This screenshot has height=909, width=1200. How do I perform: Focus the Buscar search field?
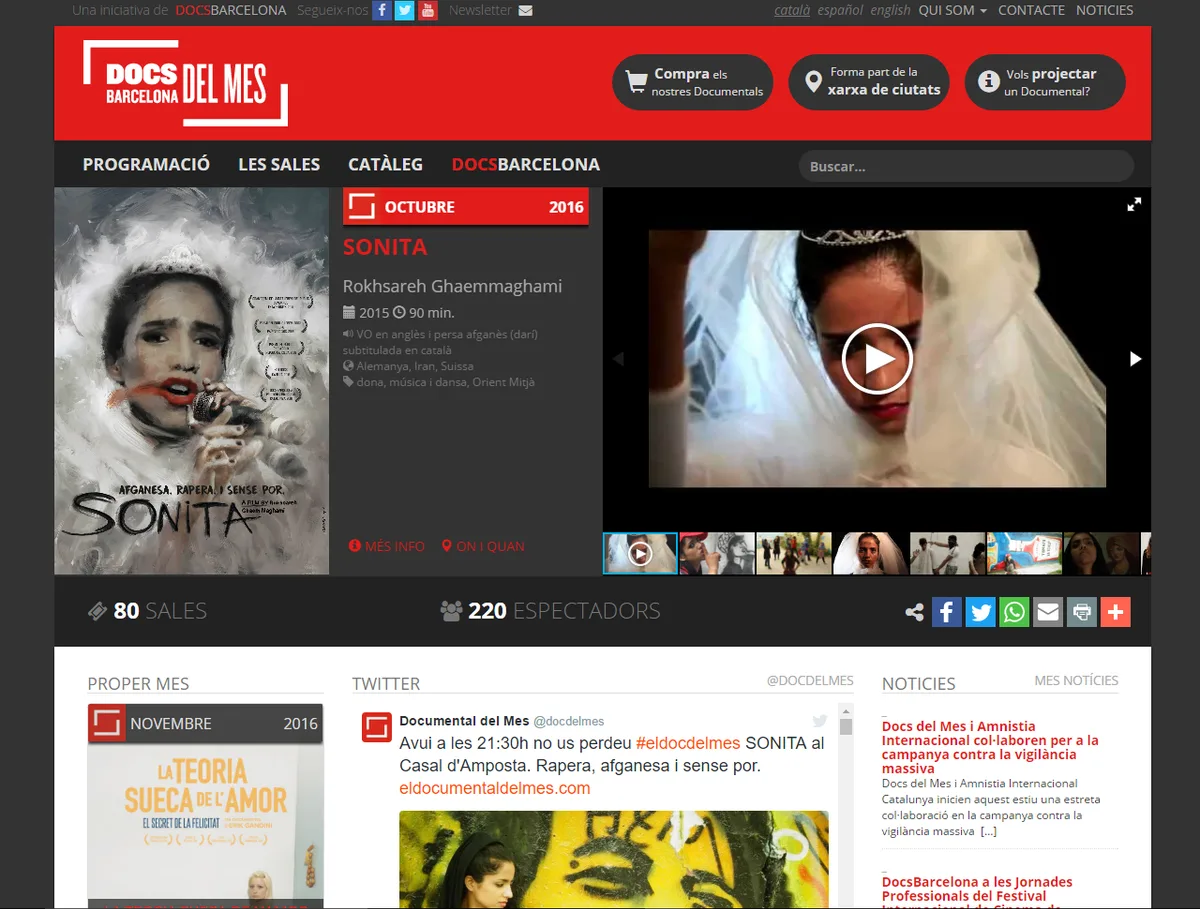[x=966, y=166]
